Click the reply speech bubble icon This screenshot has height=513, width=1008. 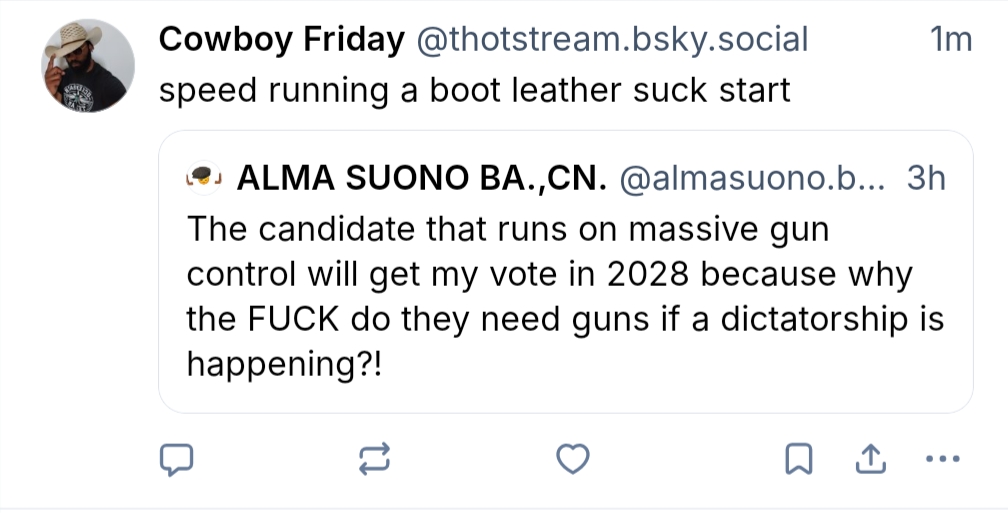pyautogui.click(x=177, y=459)
